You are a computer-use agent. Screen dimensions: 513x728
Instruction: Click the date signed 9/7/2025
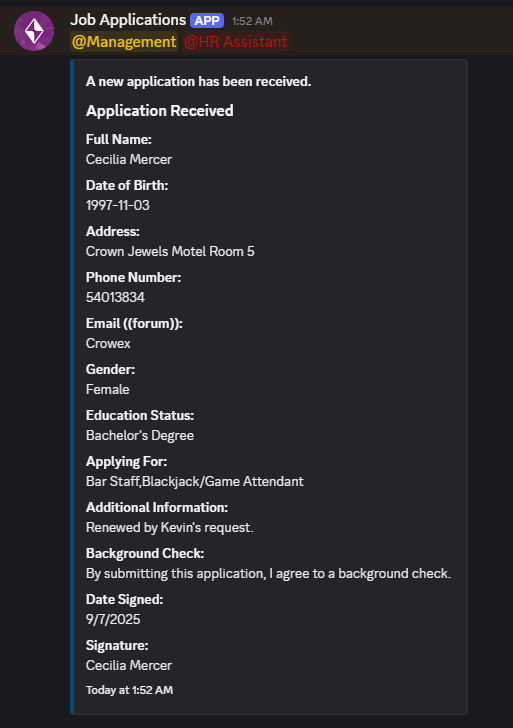[x=113, y=619]
